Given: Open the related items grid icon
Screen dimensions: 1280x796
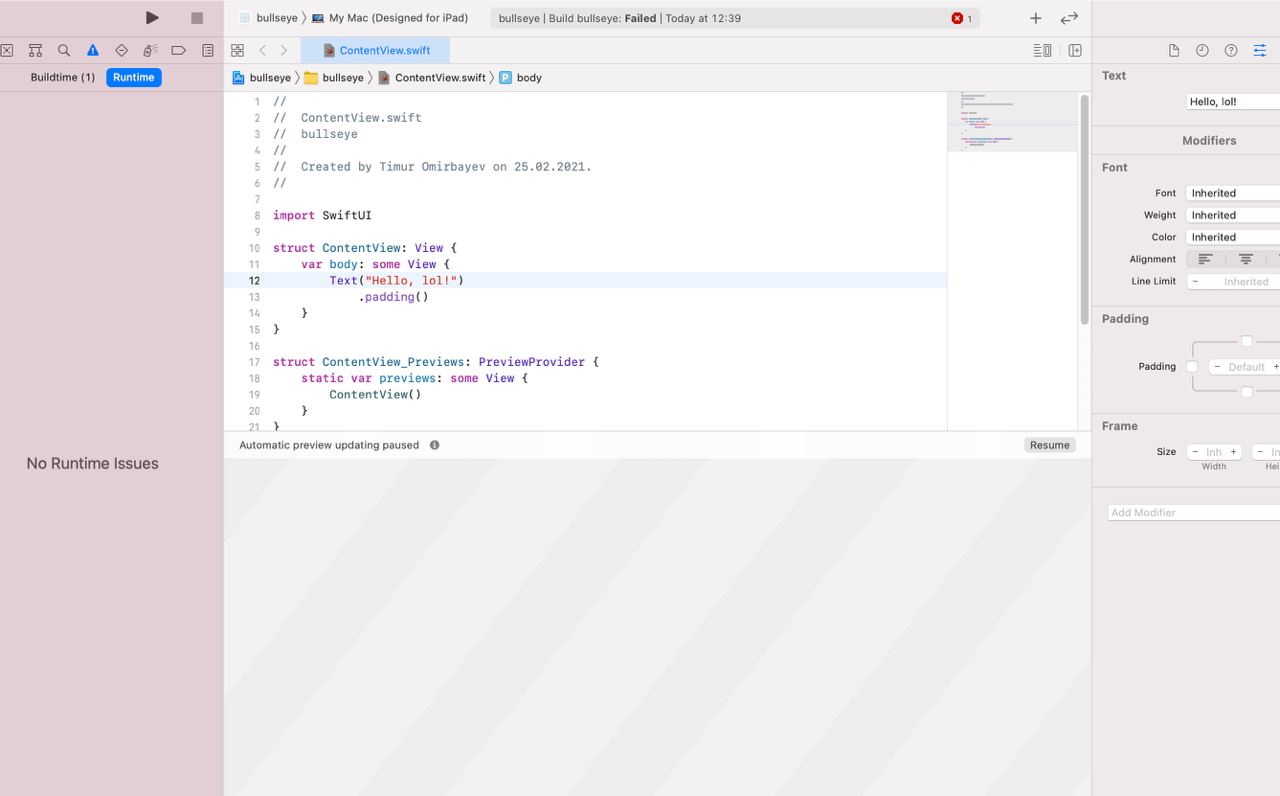Looking at the screenshot, I should pos(237,50).
